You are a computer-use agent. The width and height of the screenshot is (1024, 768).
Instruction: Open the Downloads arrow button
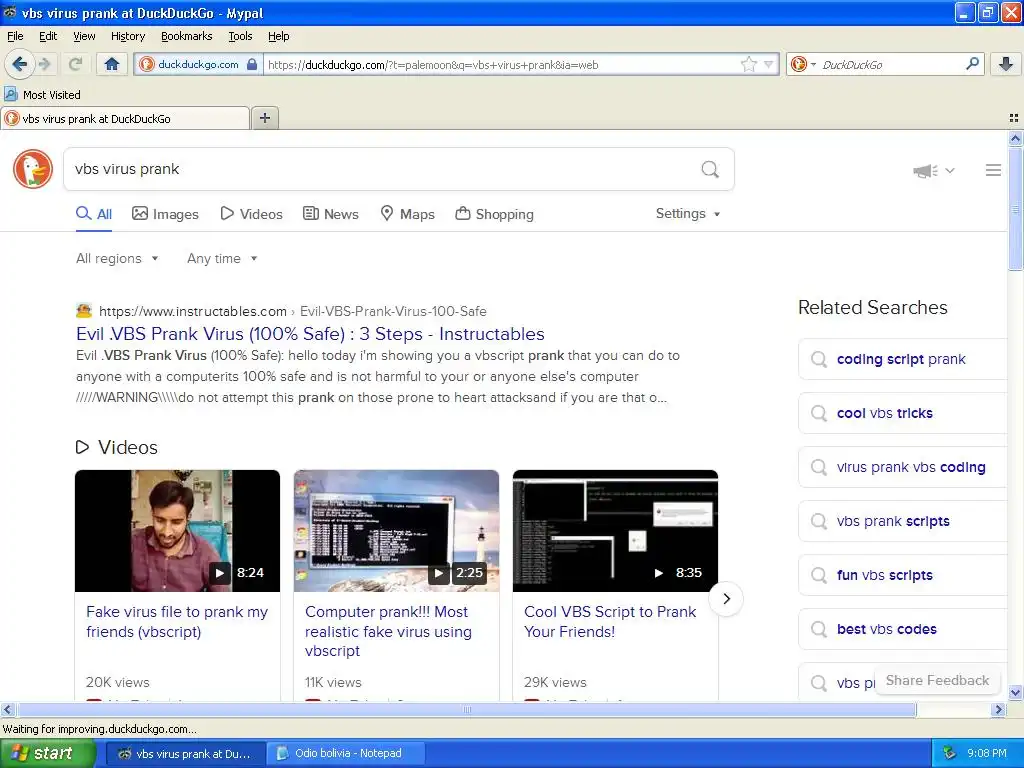pyautogui.click(x=1006, y=64)
